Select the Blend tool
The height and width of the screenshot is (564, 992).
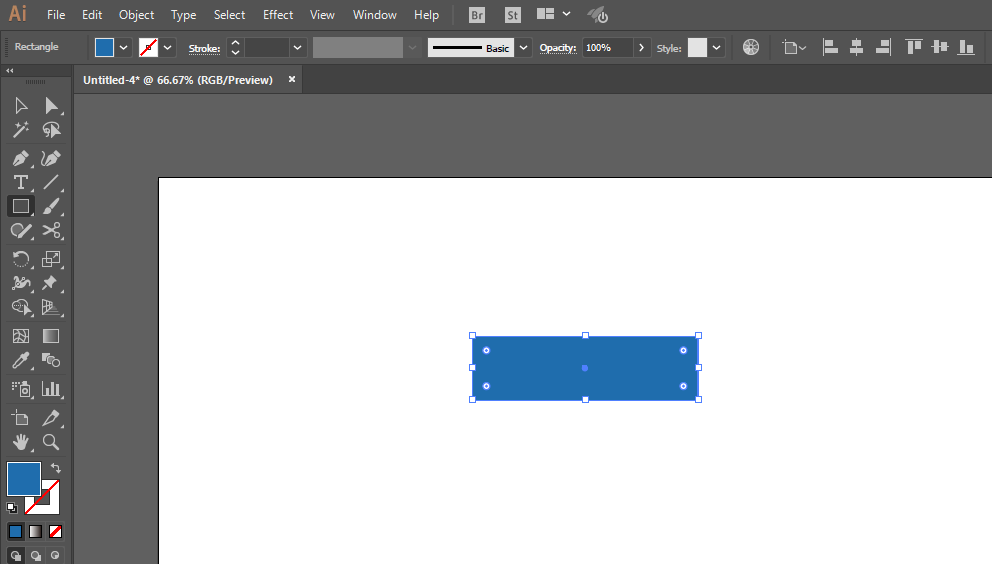[51, 360]
